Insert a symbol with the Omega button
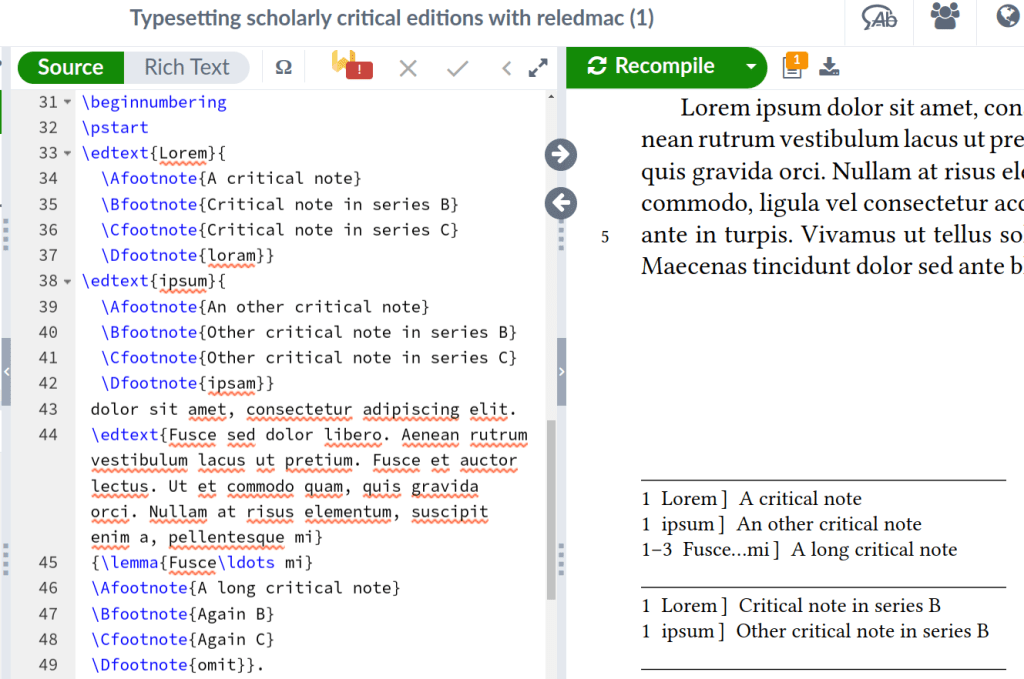Image resolution: width=1024 pixels, height=679 pixels. pos(284,68)
